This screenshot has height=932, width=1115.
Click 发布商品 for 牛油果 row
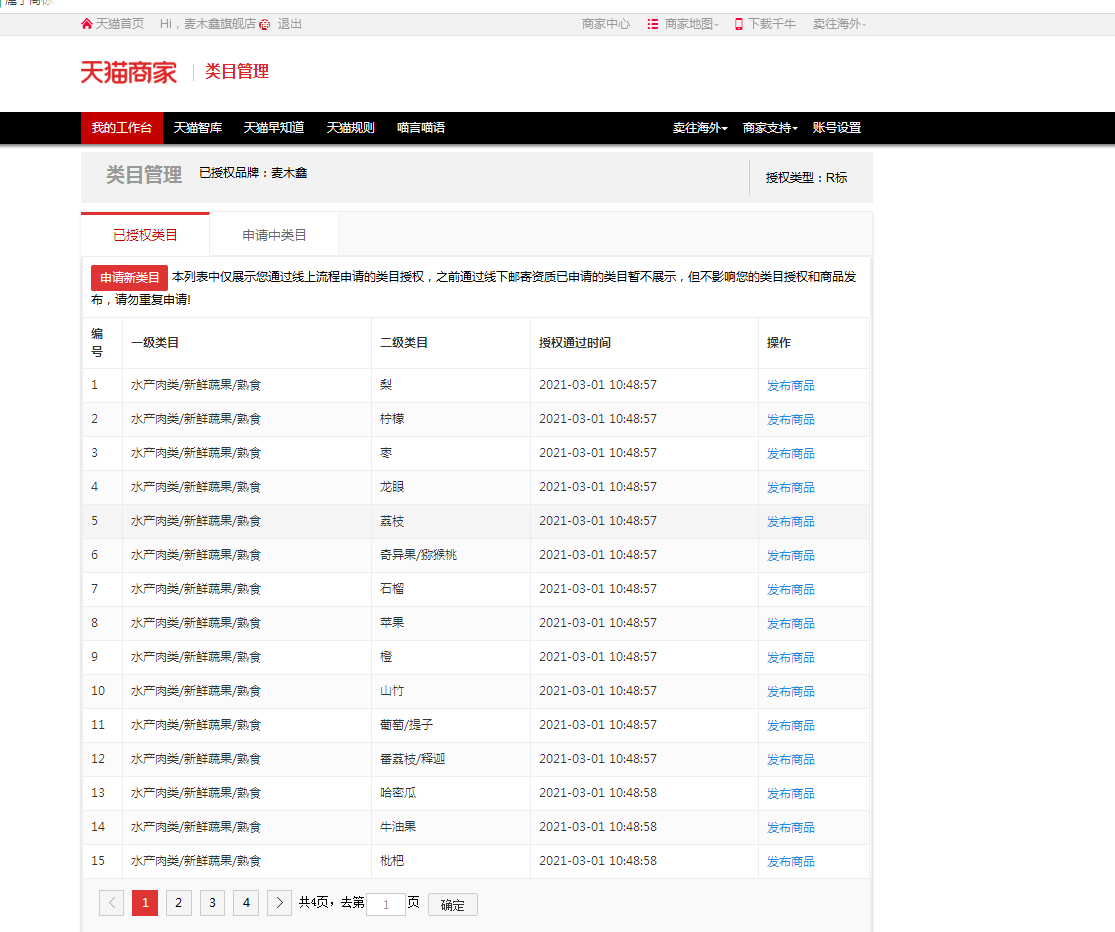click(791, 827)
